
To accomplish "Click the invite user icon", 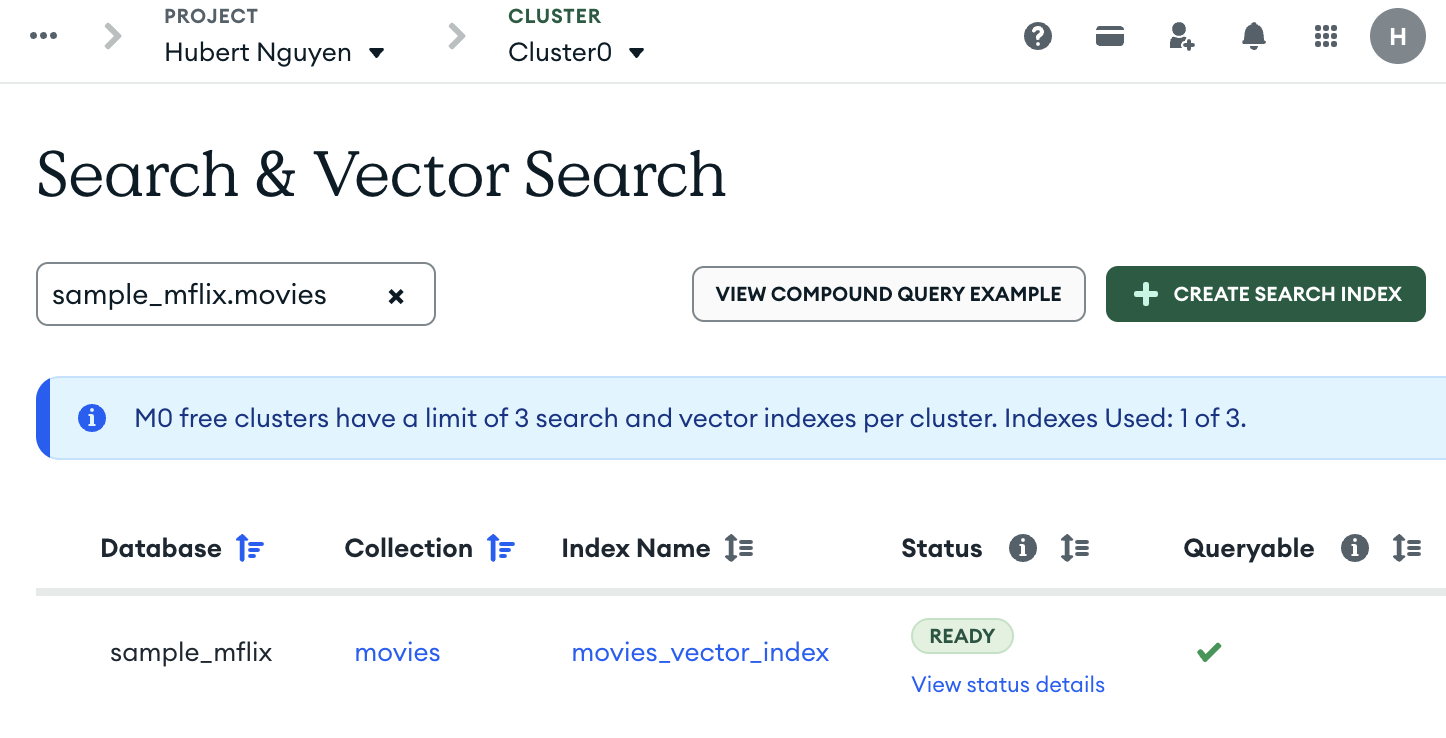I will coord(1181,37).
